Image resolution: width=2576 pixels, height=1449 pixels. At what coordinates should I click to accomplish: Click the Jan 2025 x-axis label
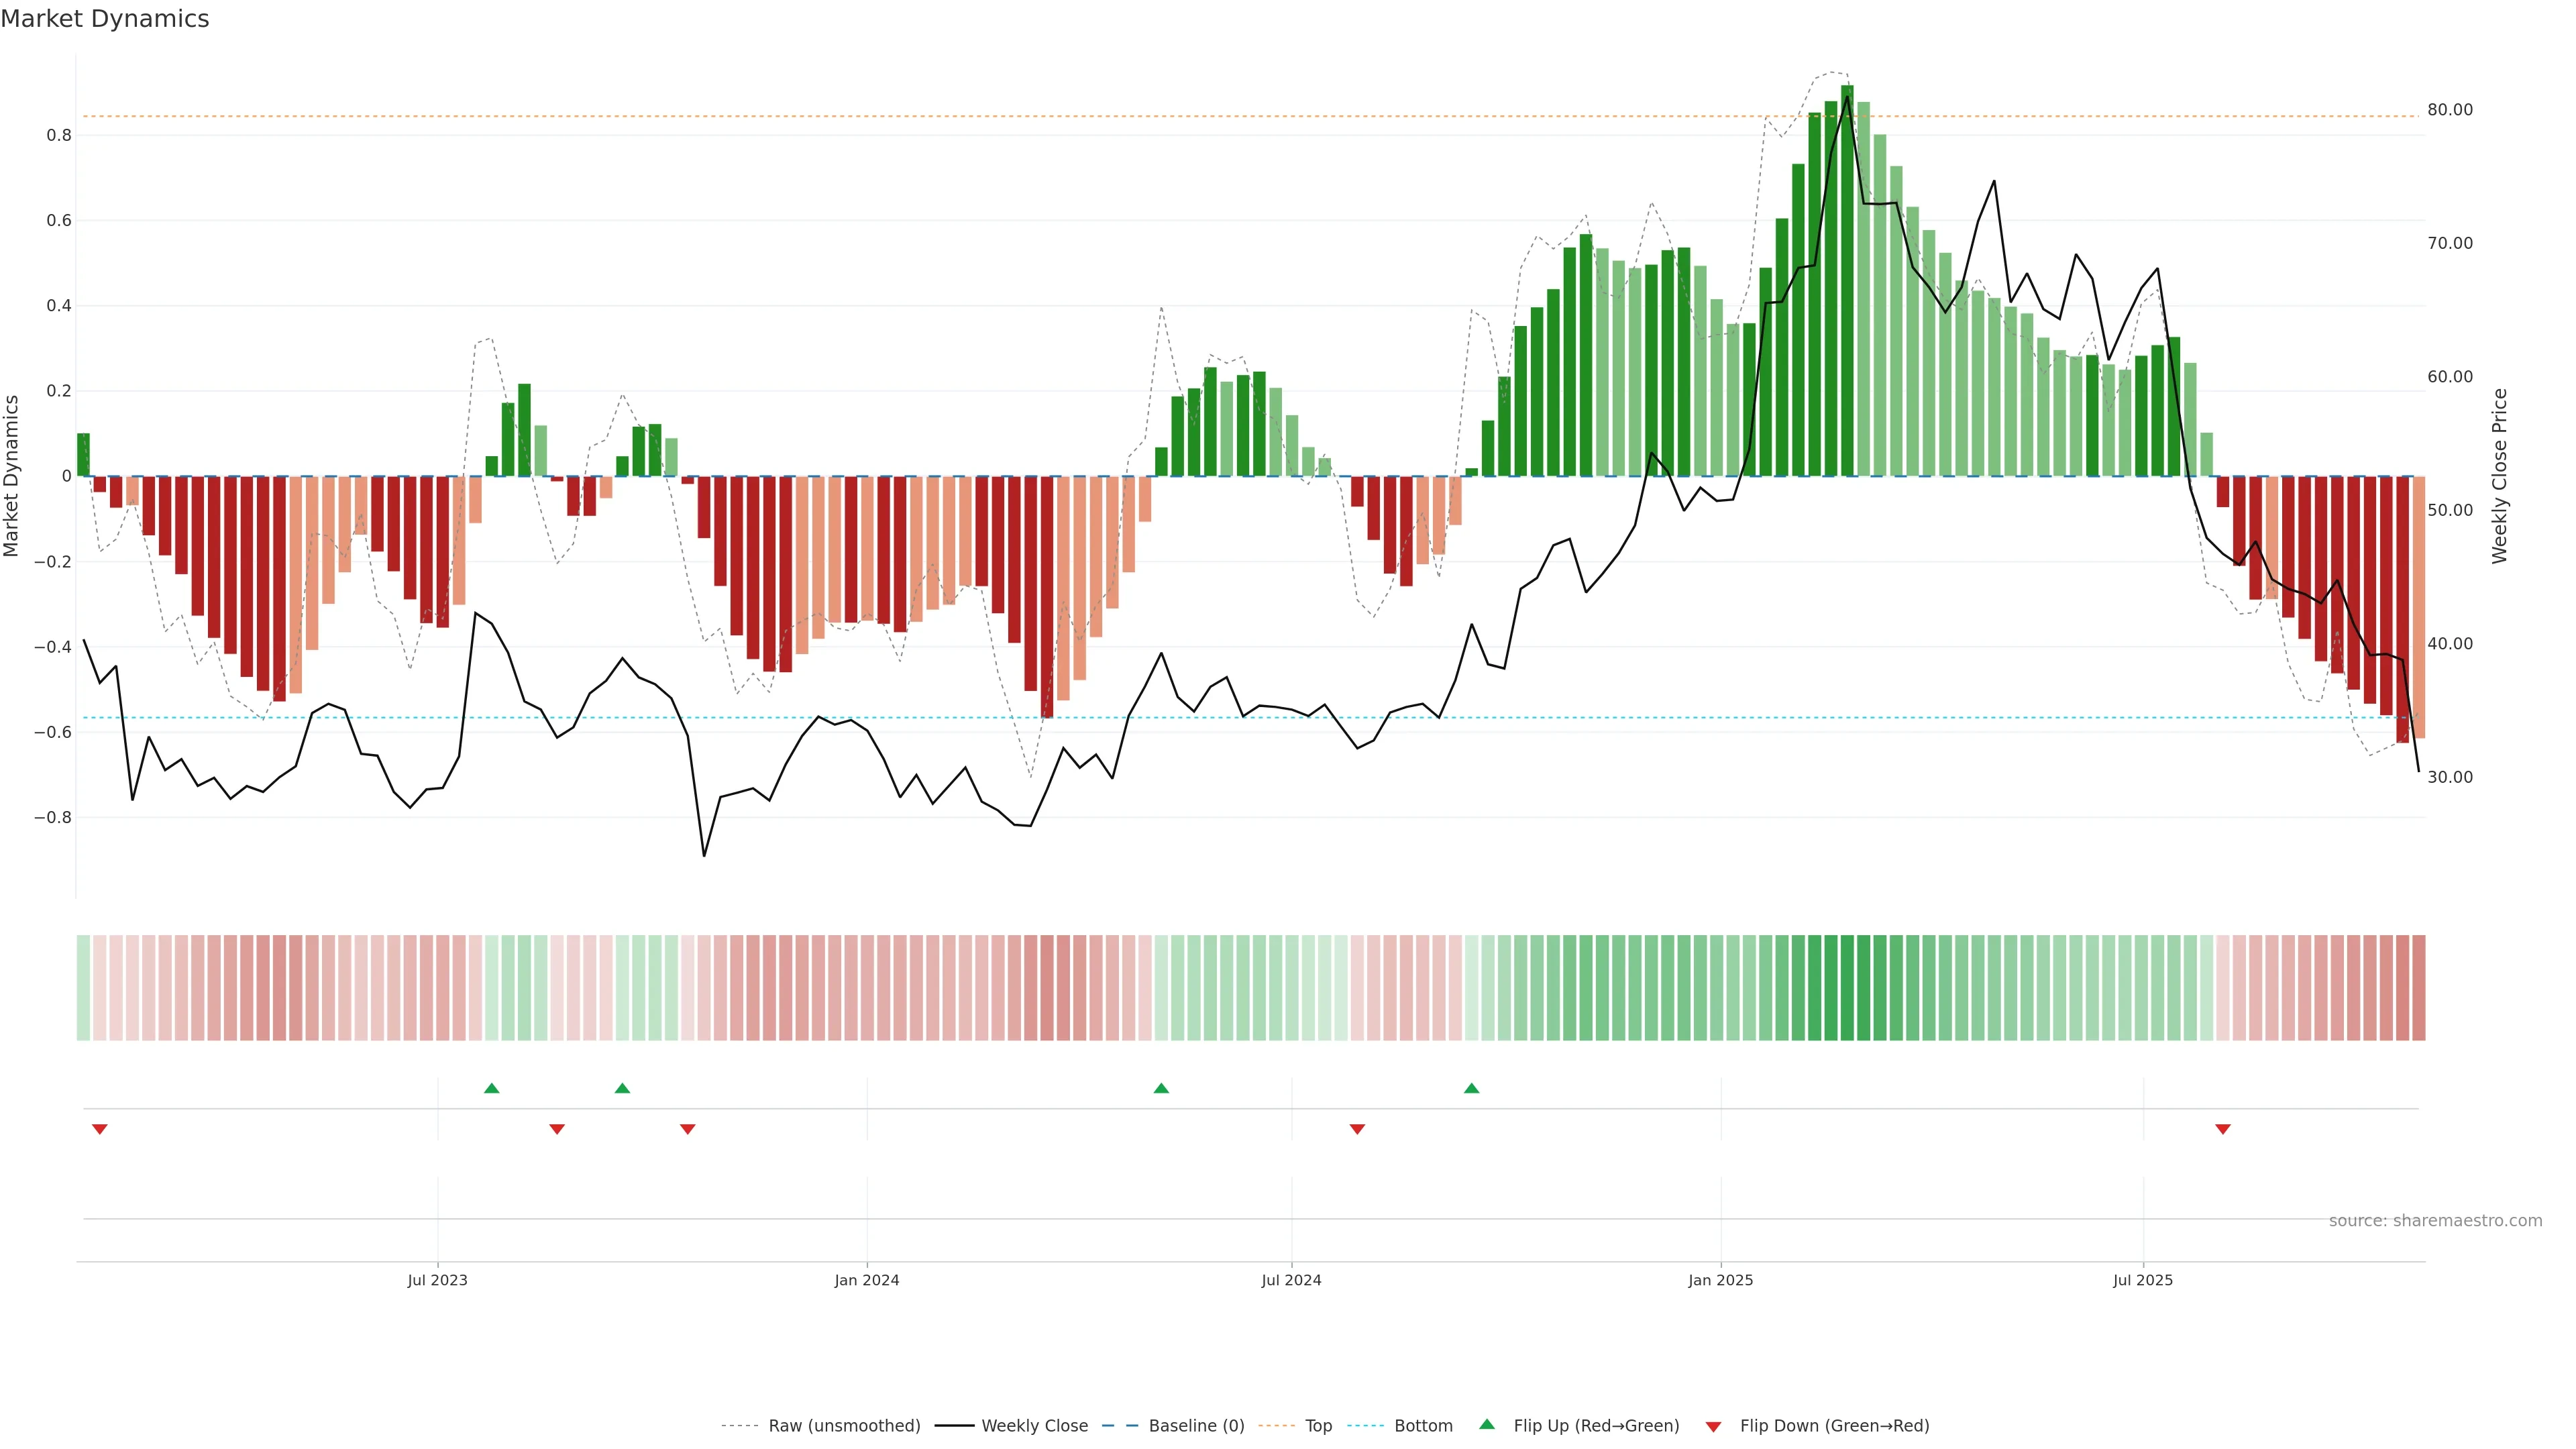click(1720, 1280)
